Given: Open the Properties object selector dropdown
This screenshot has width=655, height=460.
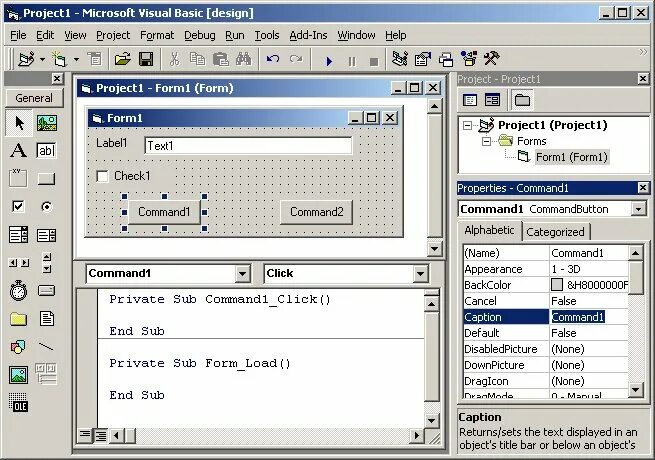Looking at the screenshot, I should pos(638,209).
